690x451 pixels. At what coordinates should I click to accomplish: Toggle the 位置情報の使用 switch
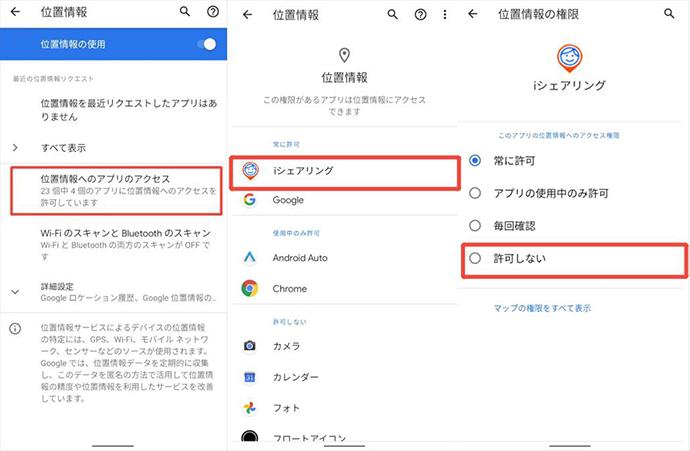point(206,44)
